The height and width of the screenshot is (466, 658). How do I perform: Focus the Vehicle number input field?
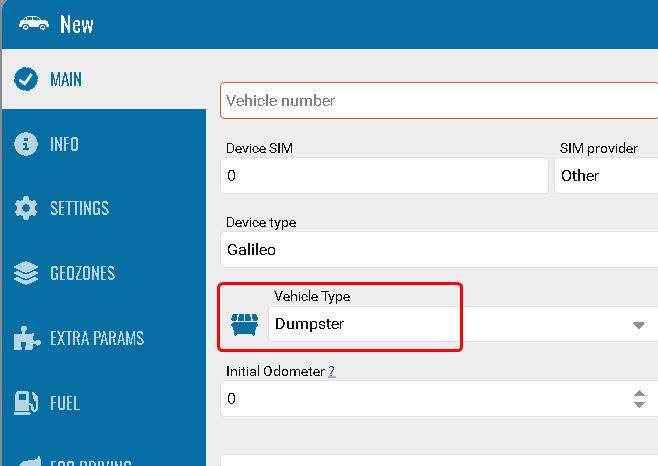[x=438, y=101]
